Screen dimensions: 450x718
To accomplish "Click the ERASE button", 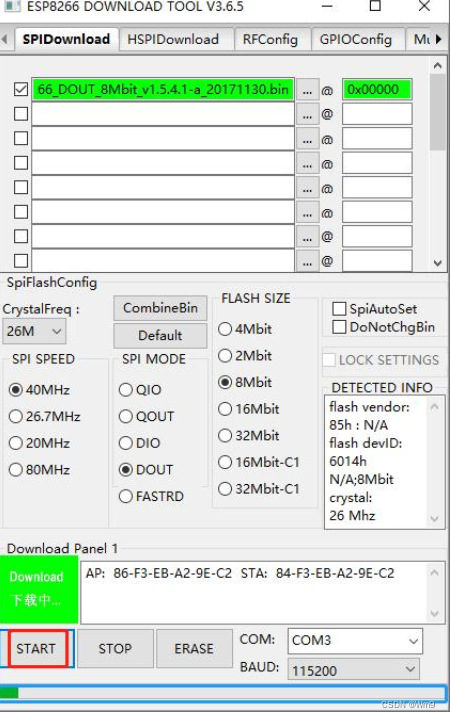I will click(194, 648).
